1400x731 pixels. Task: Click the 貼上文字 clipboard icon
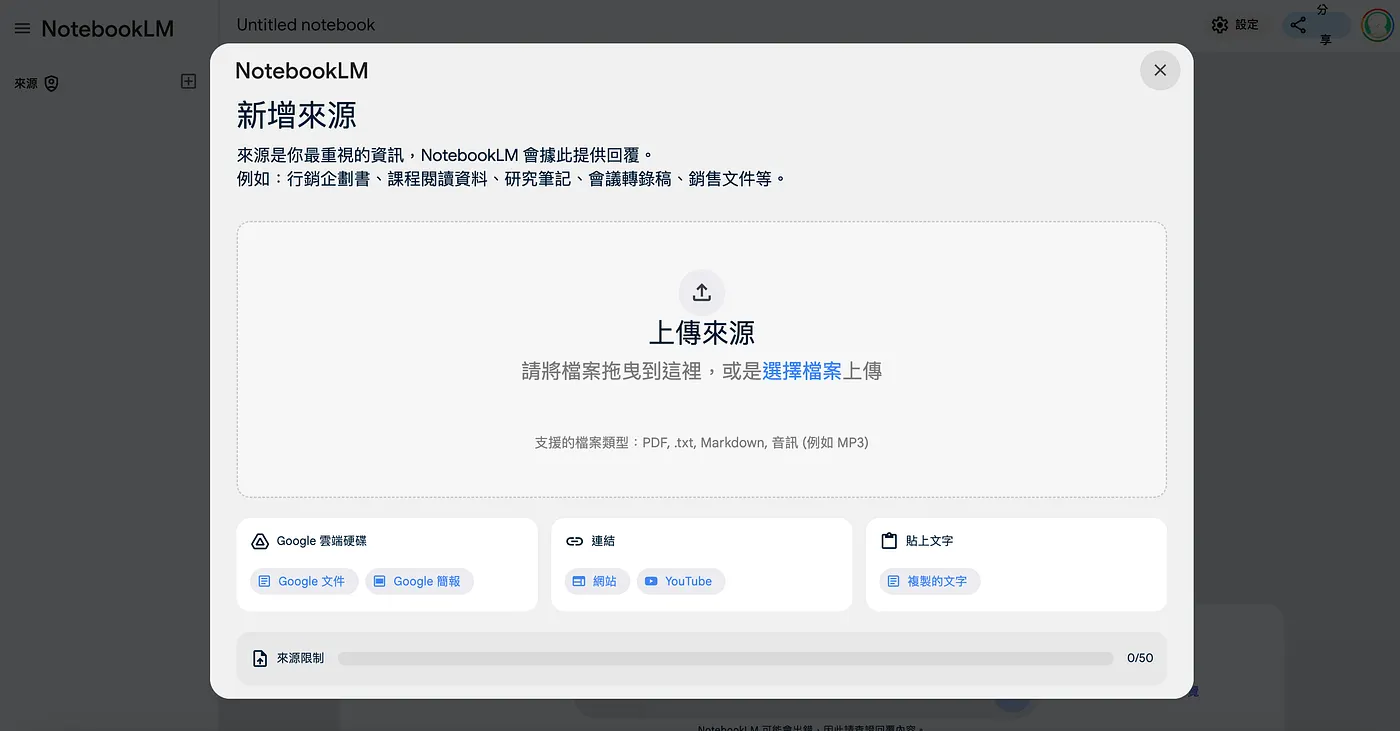tap(889, 541)
